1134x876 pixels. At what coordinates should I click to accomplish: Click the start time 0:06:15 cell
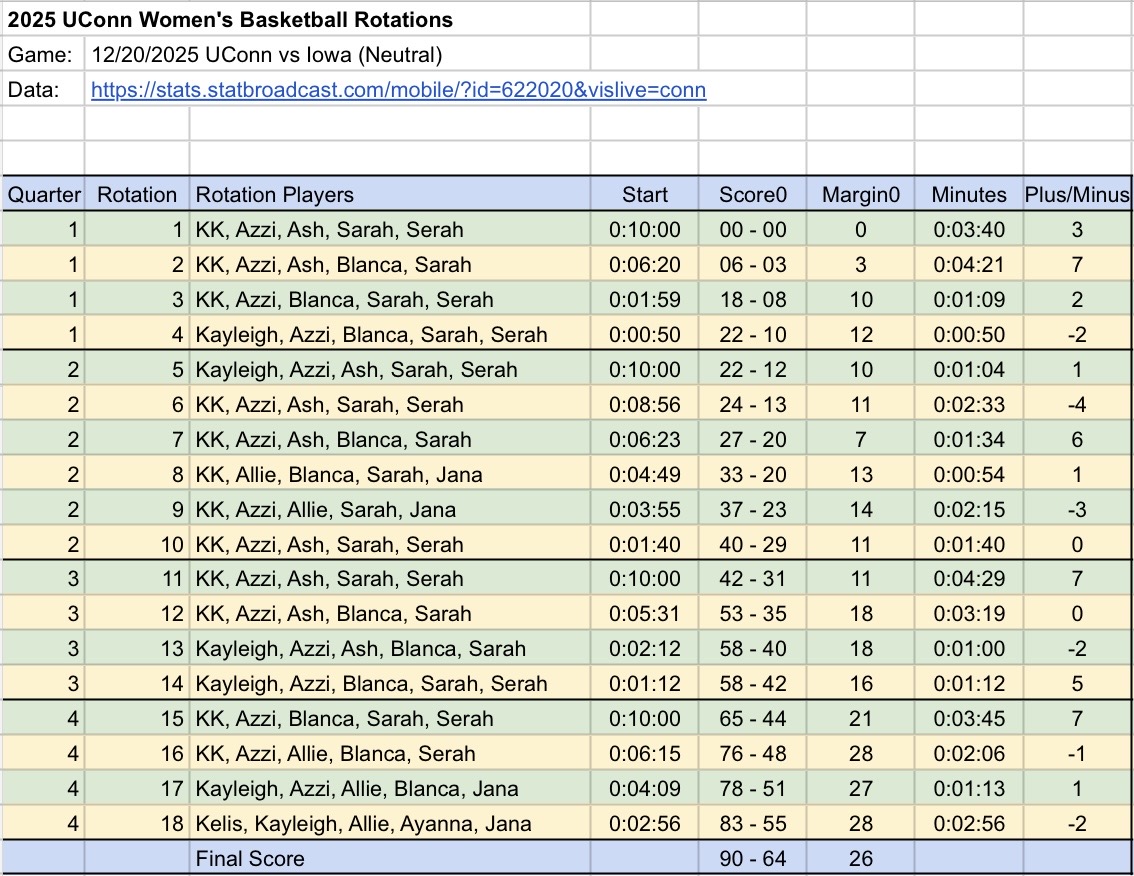(644, 754)
